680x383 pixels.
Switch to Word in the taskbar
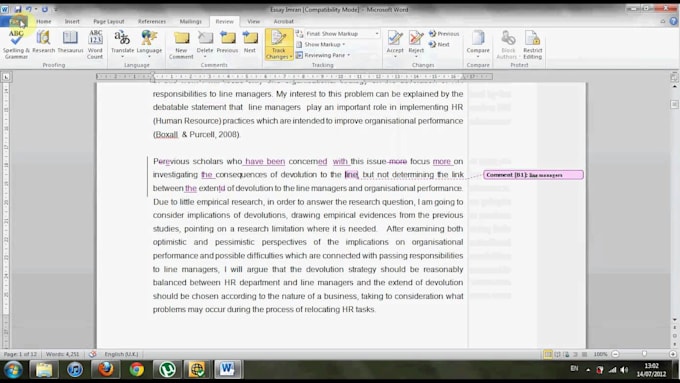coord(227,370)
